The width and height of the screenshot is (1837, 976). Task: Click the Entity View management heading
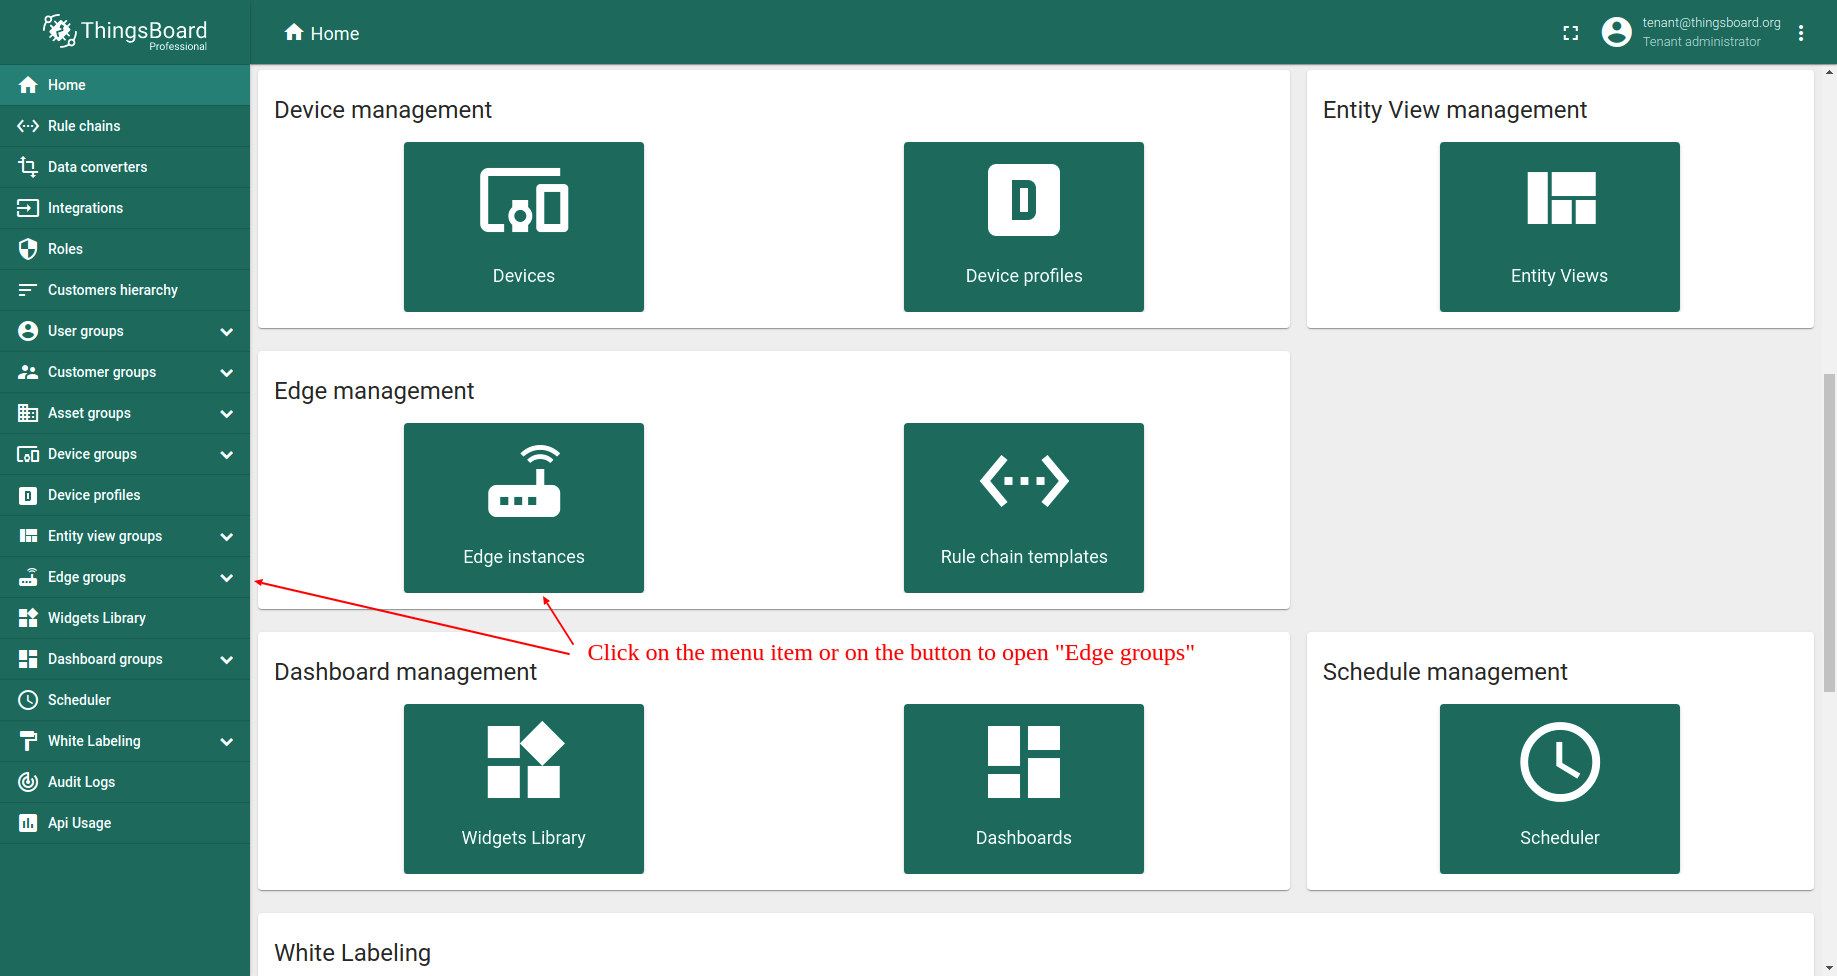click(1455, 110)
